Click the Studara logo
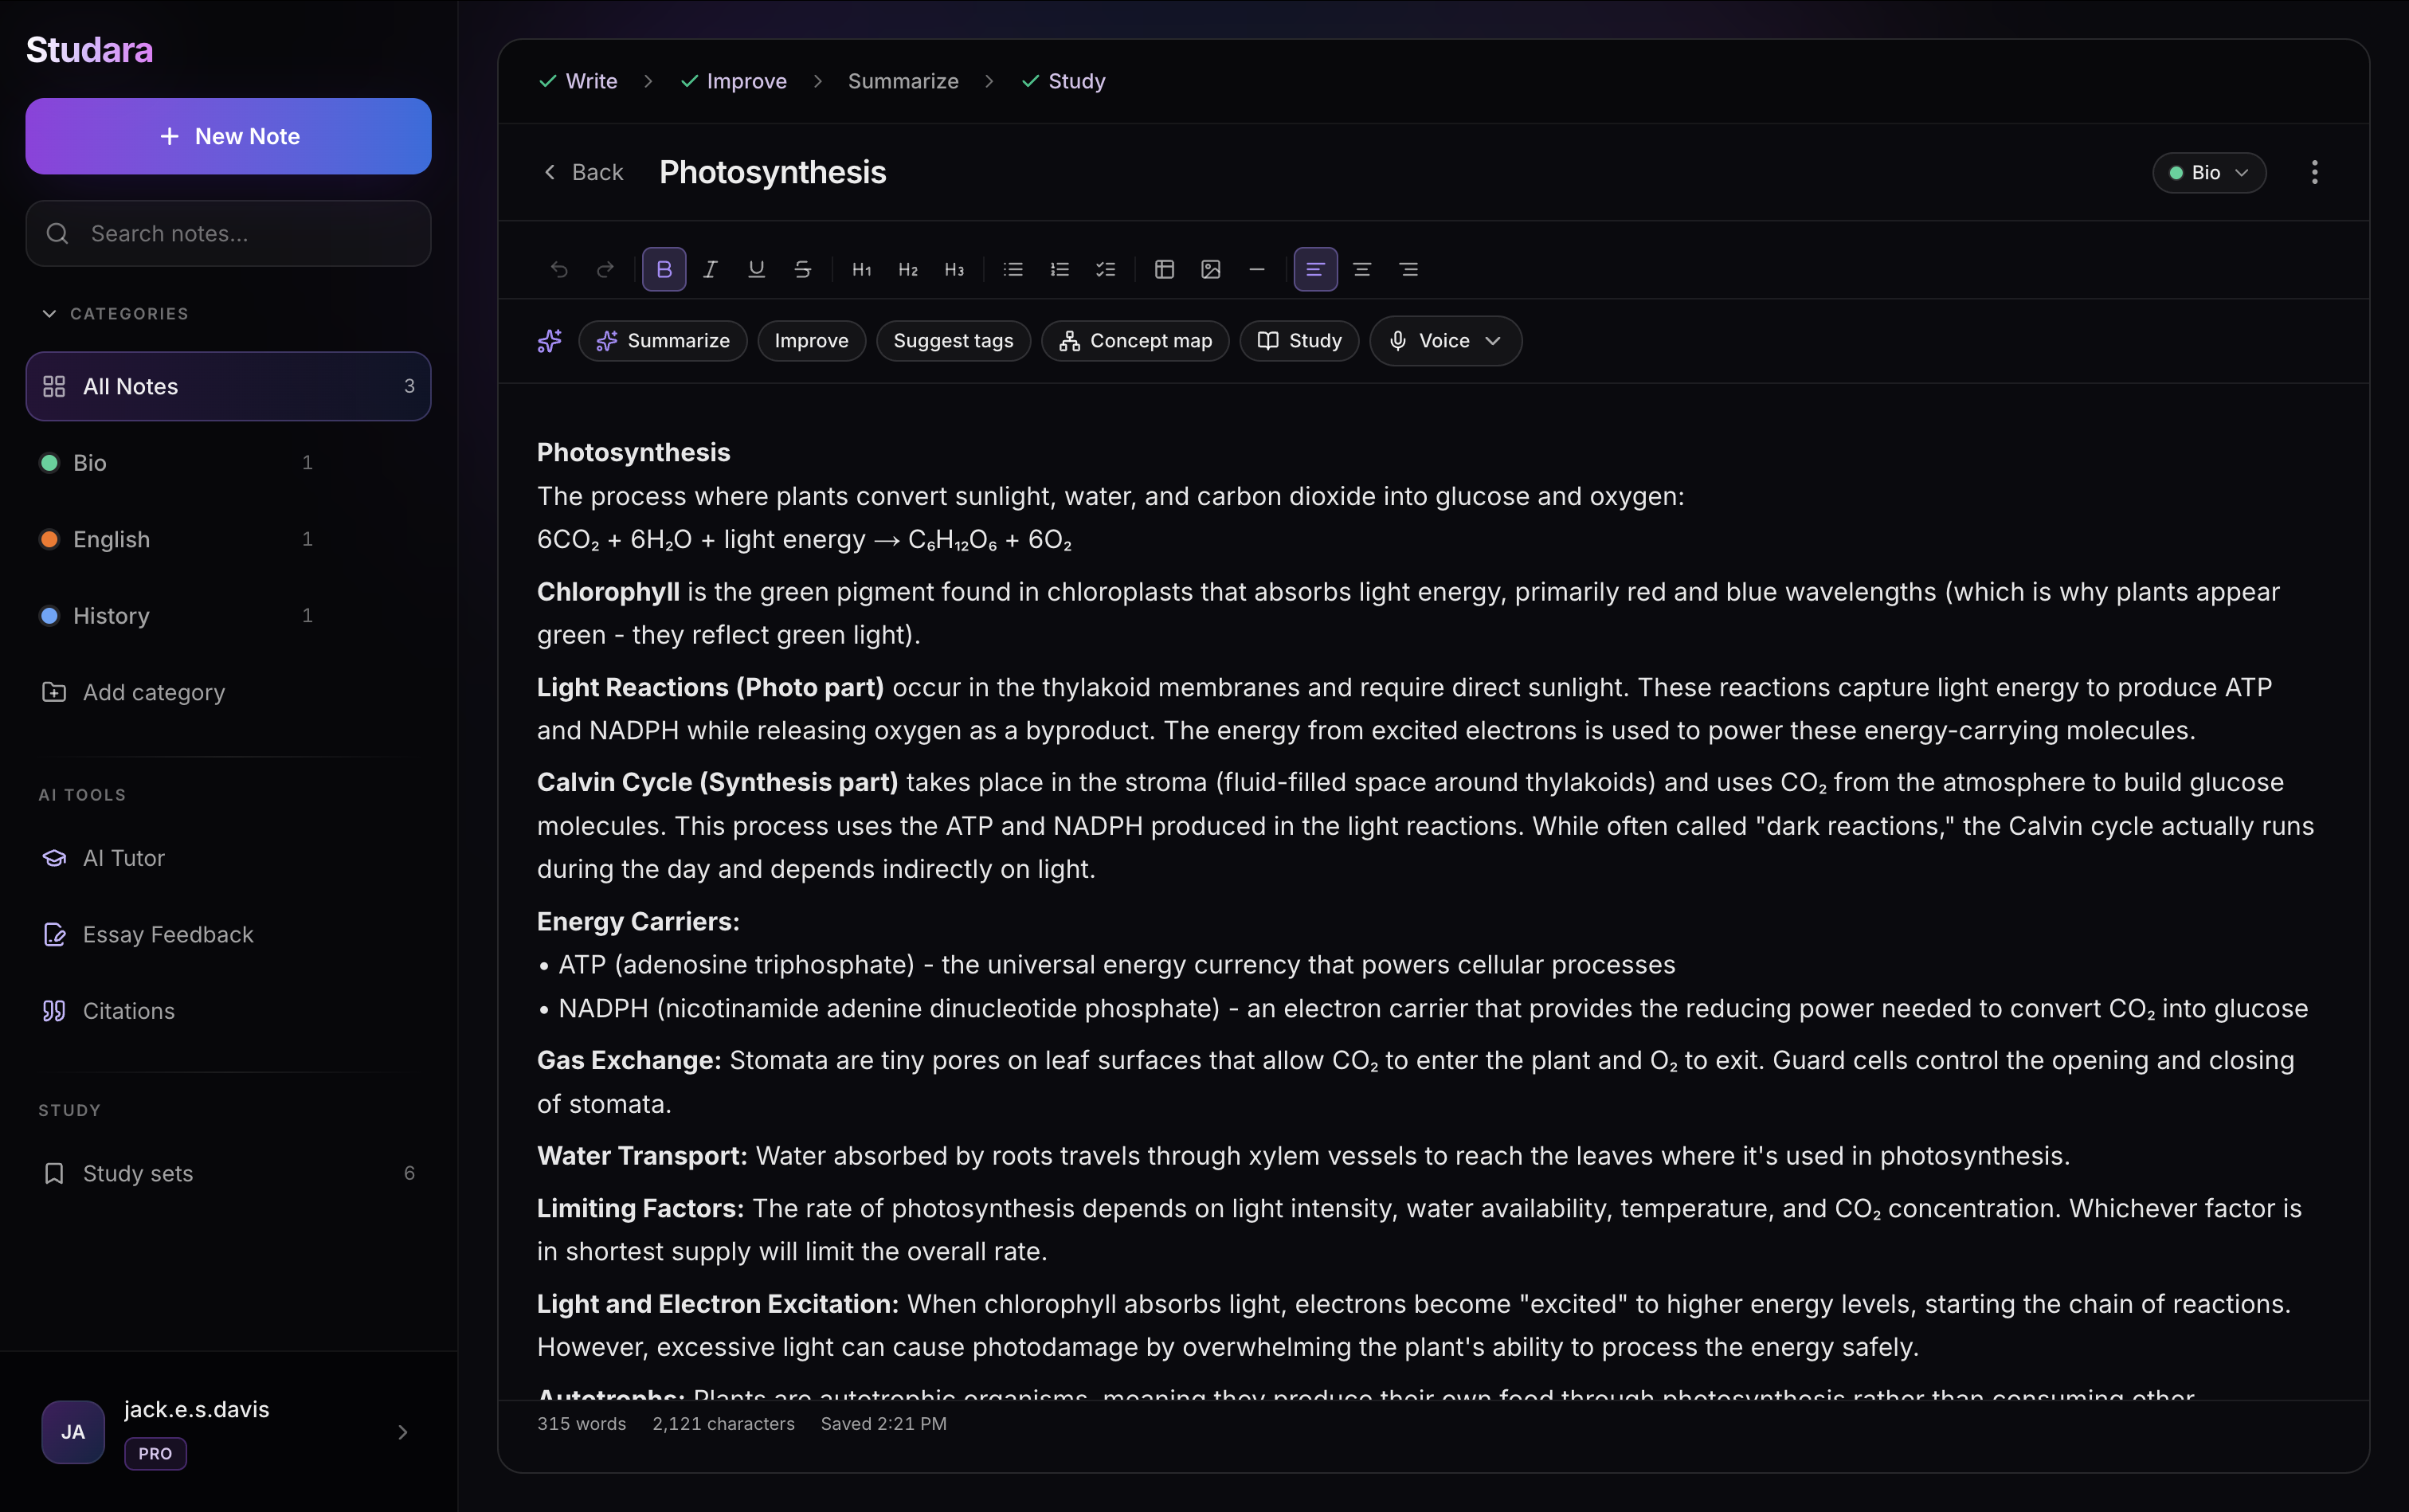The height and width of the screenshot is (1512, 2409). pyautogui.click(x=89, y=50)
